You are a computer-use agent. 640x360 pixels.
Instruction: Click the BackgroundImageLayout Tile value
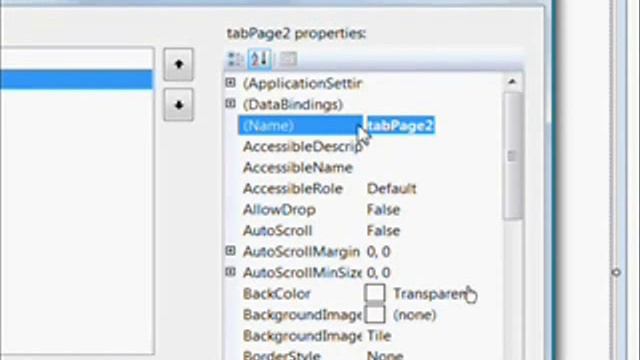coord(379,336)
